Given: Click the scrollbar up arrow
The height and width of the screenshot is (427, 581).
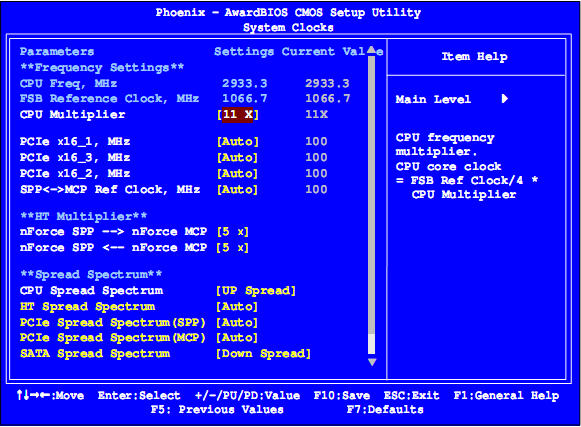Looking at the screenshot, I should pyautogui.click(x=372, y=50).
